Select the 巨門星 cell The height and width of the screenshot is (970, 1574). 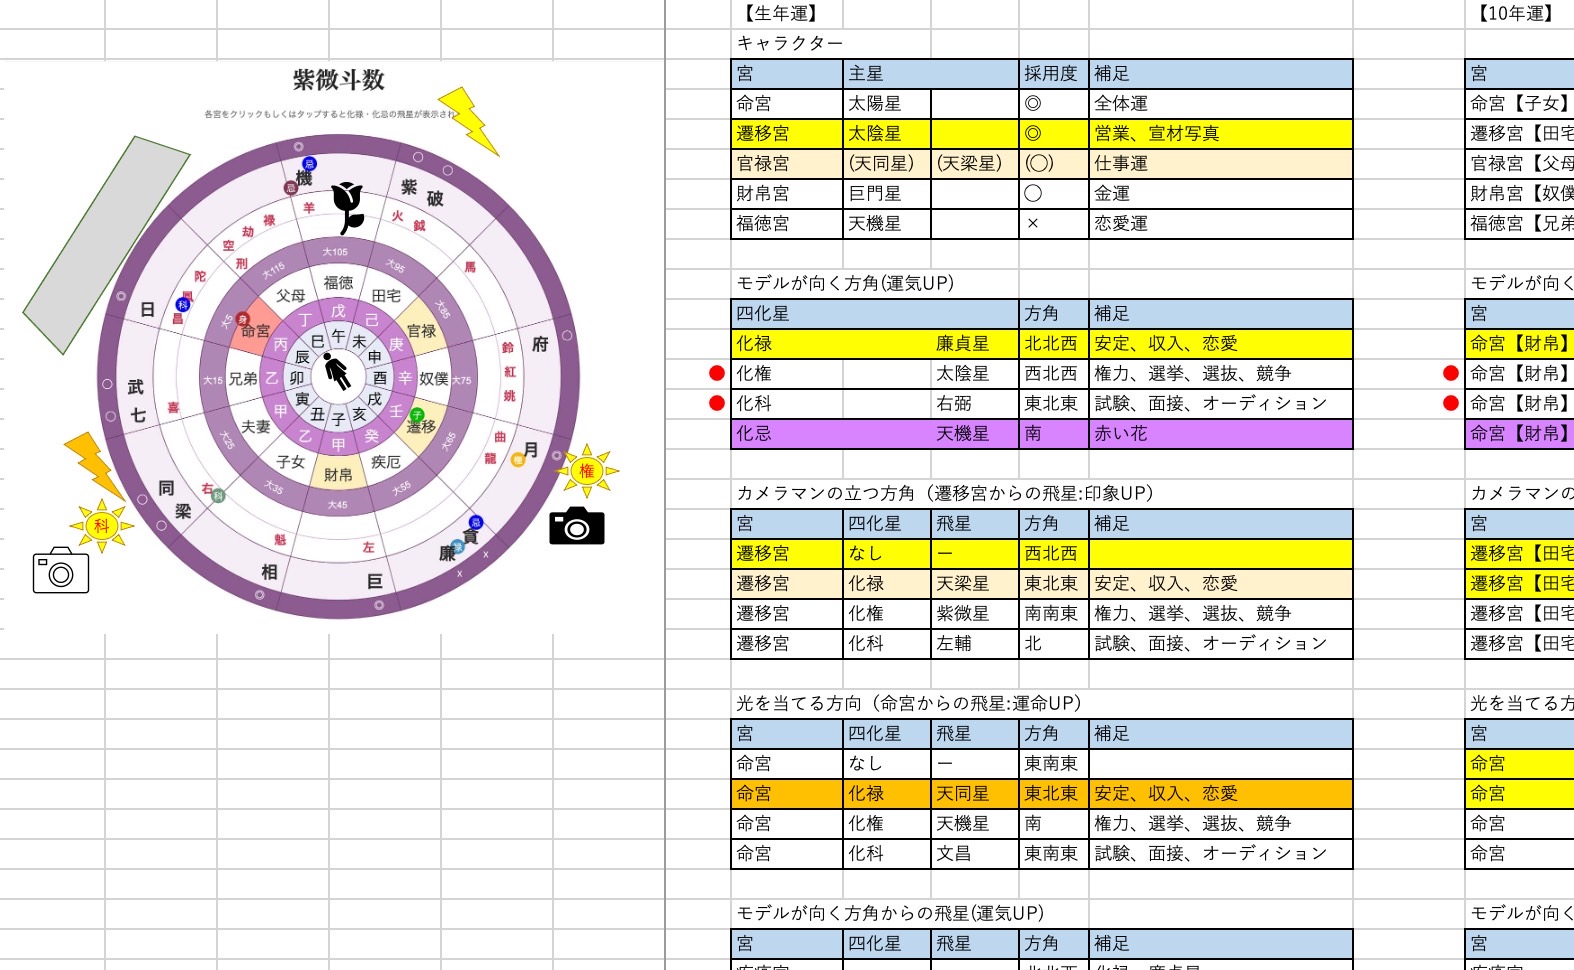pyautogui.click(x=886, y=194)
